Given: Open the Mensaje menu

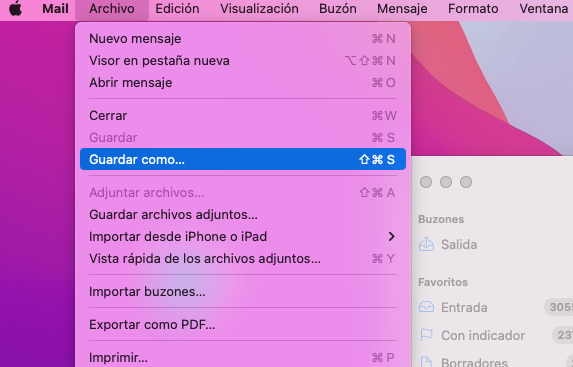Looking at the screenshot, I should click(x=402, y=8).
